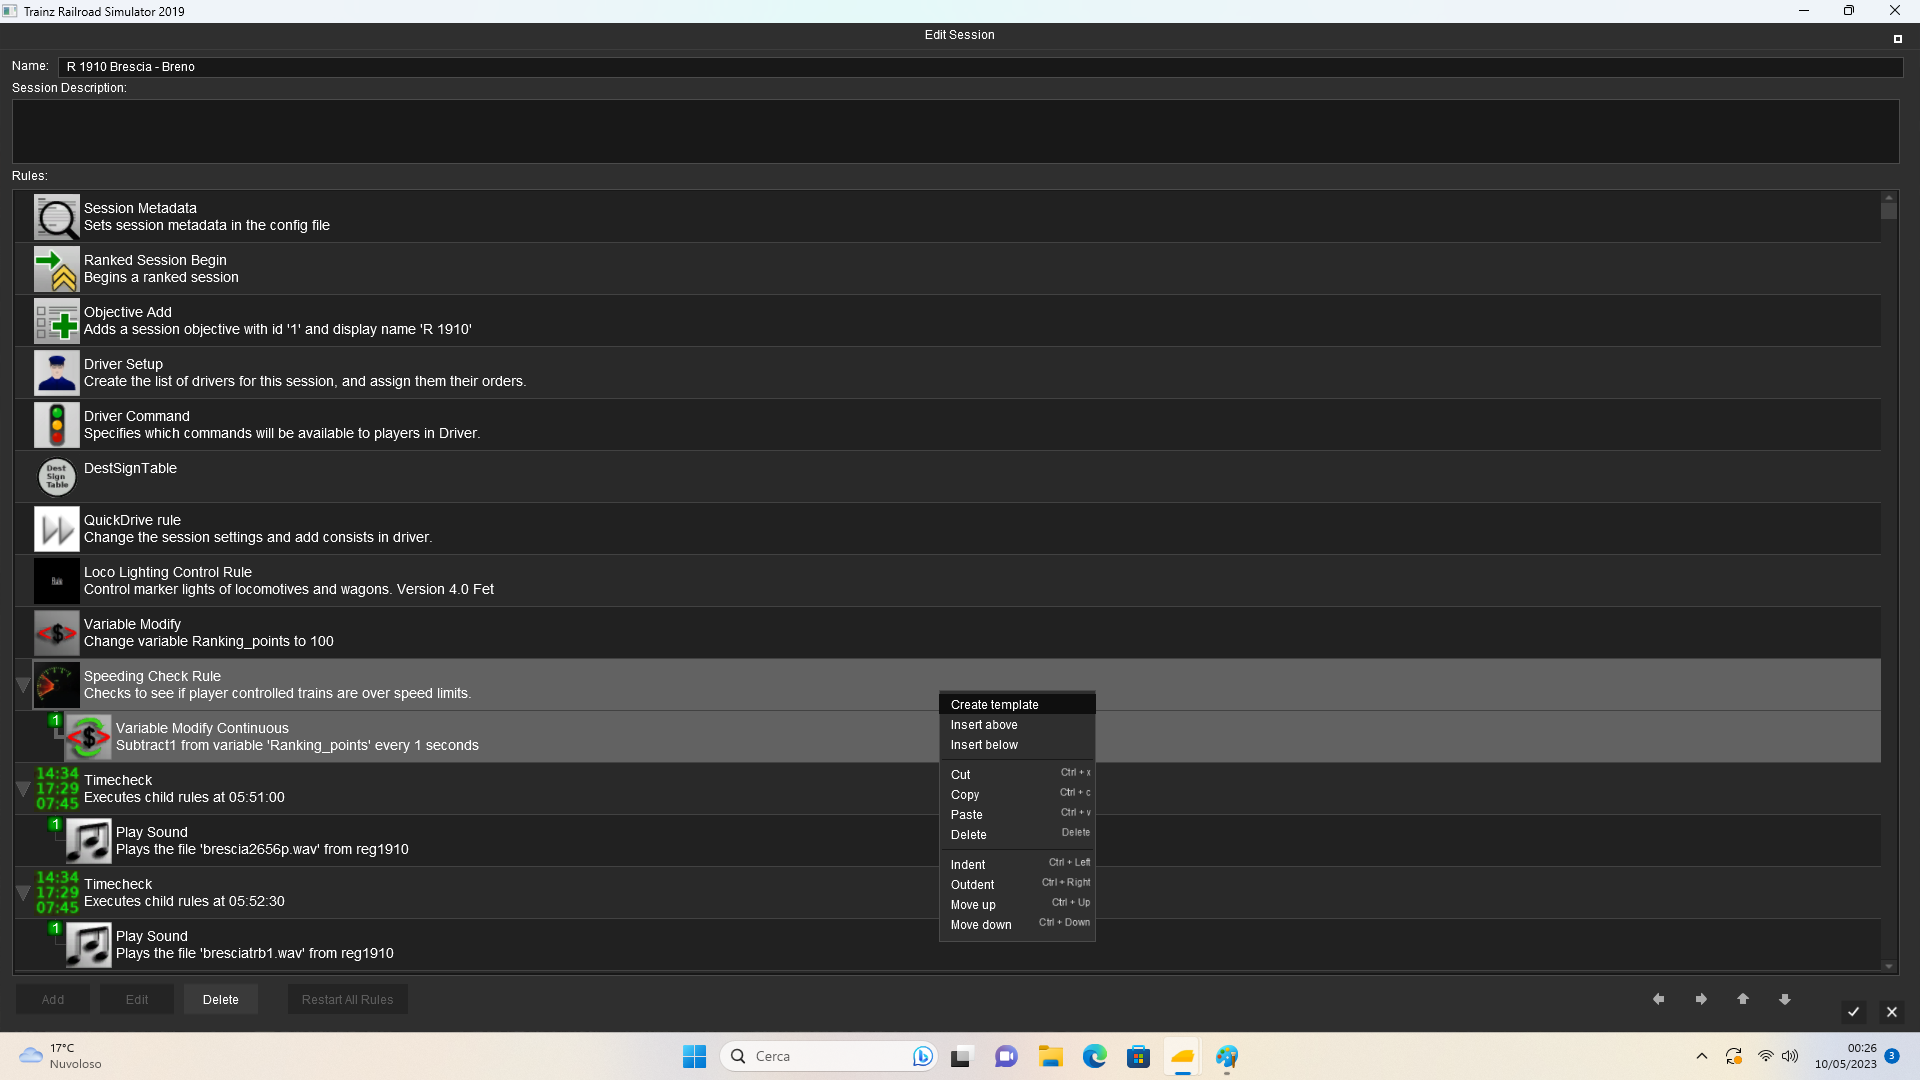Click the Add button
The width and height of the screenshot is (1920, 1080).
click(x=53, y=999)
